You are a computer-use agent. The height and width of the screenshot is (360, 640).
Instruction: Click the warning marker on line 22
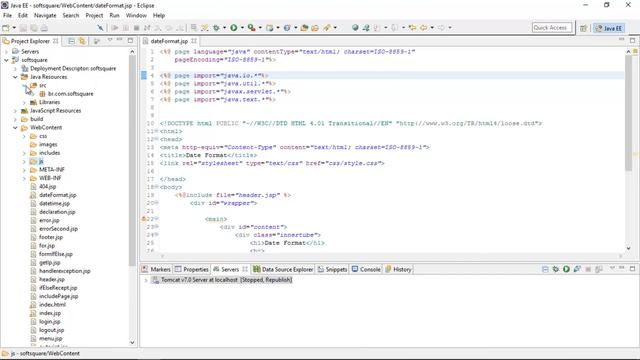144,219
